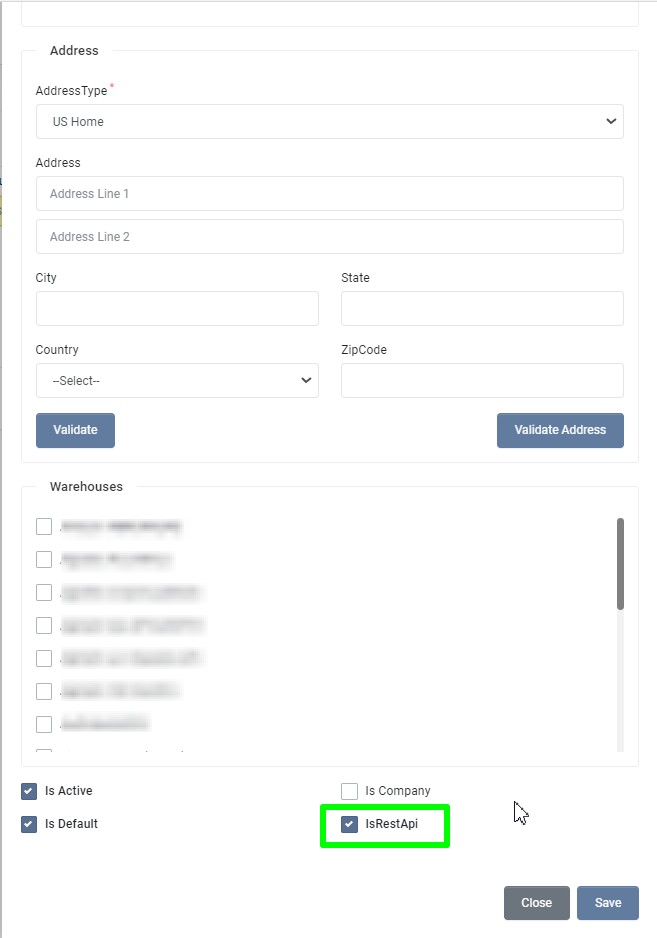The height and width of the screenshot is (938, 657).
Task: Click into the City text box
Action: 177,309
